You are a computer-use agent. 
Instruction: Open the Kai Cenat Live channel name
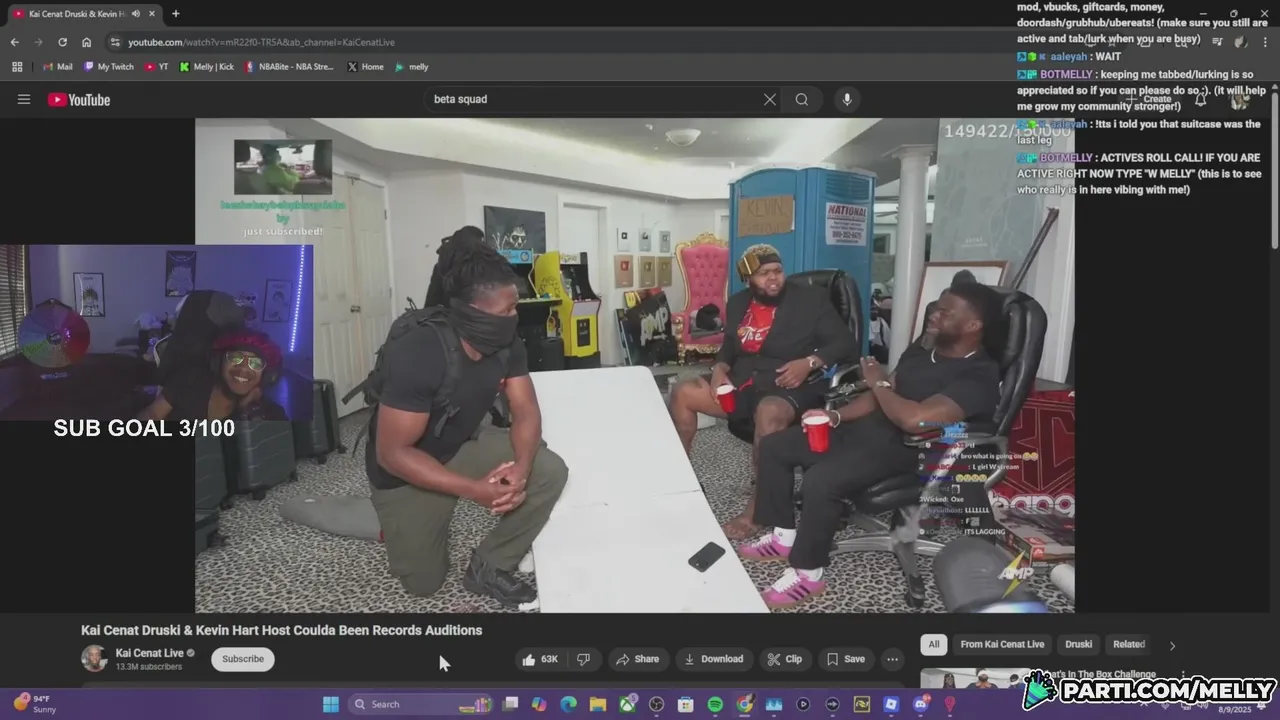click(x=149, y=653)
